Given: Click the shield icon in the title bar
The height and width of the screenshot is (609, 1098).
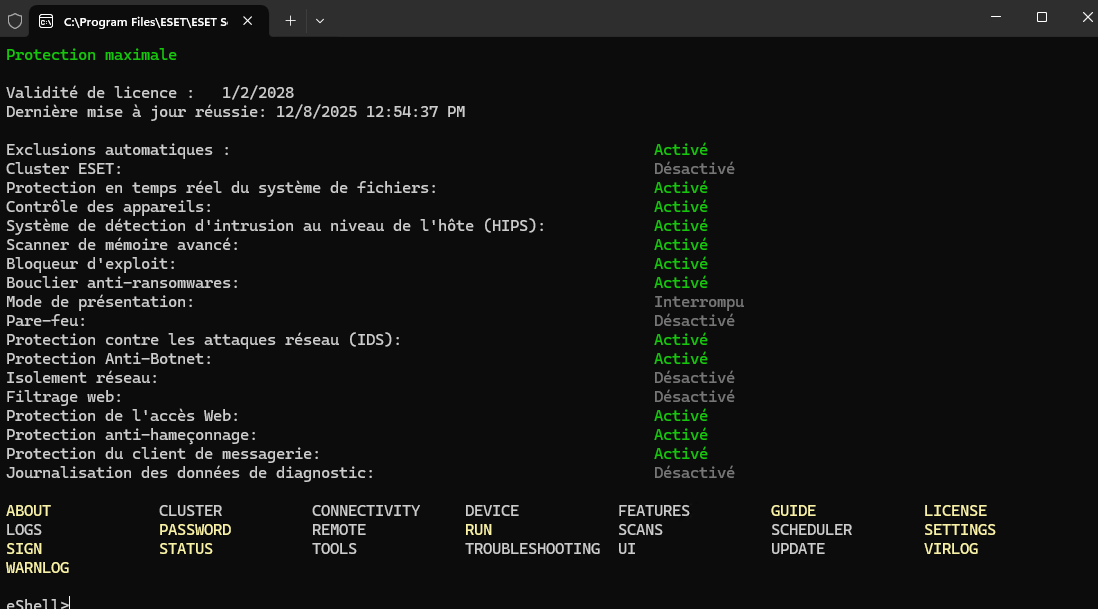Looking at the screenshot, I should 15,20.
